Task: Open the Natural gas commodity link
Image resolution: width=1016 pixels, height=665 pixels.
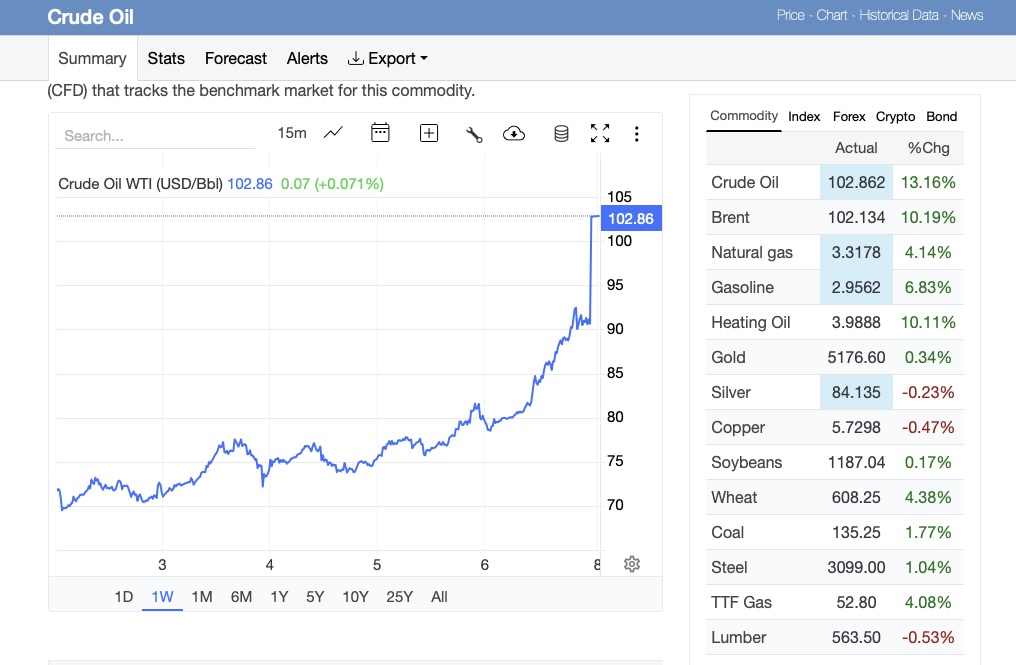Action: click(752, 252)
